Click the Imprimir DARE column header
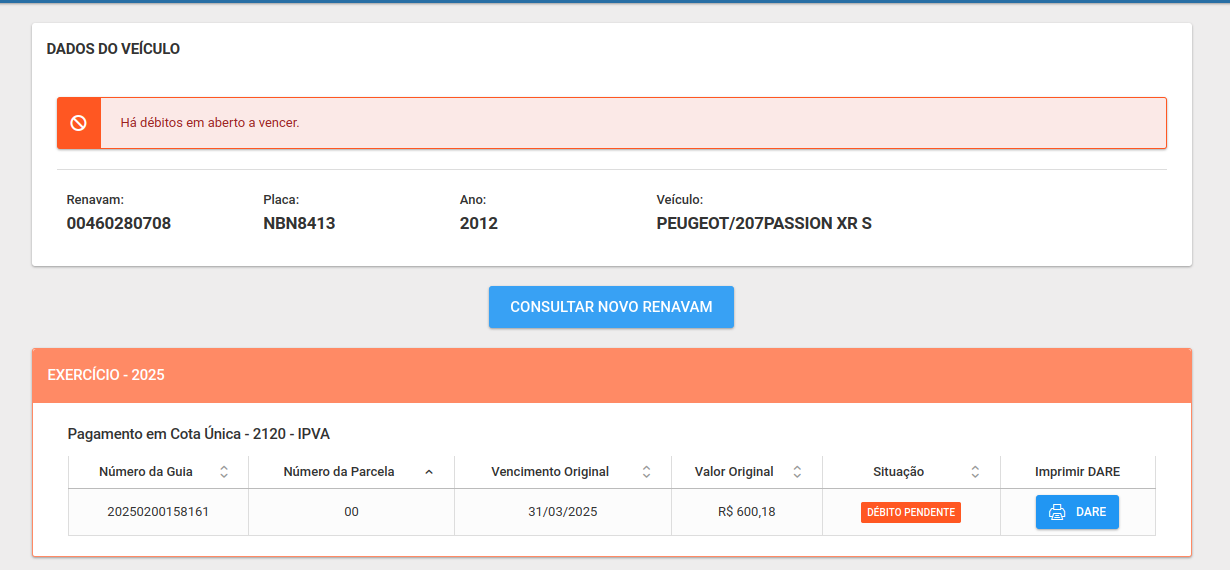This screenshot has height=570, width=1230. 1077,472
